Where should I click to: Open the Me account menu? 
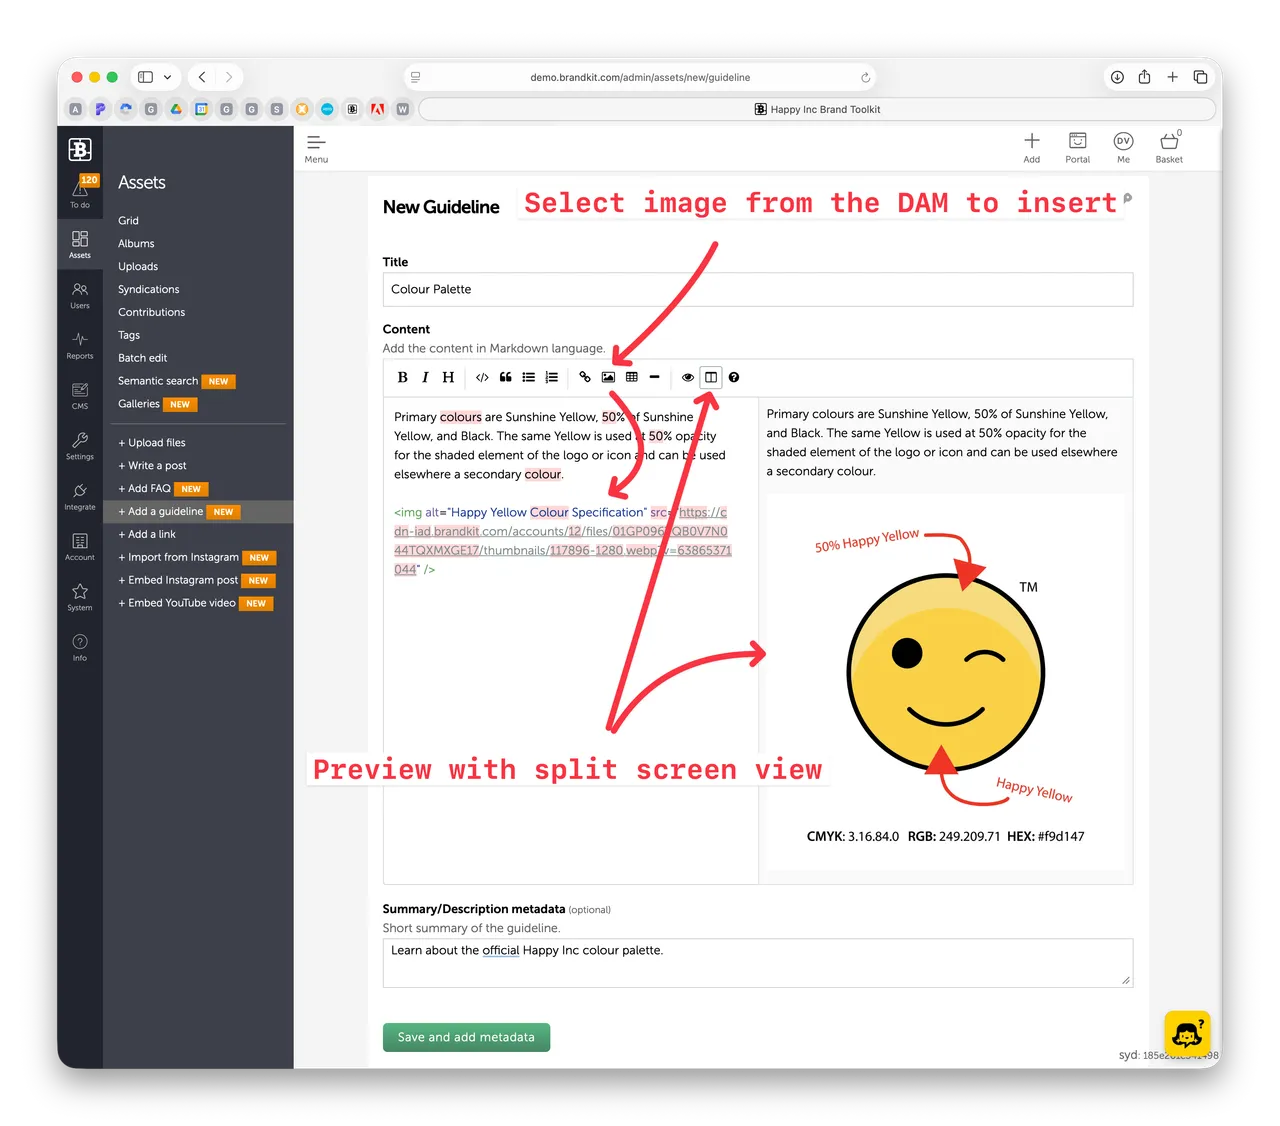coord(1123,146)
